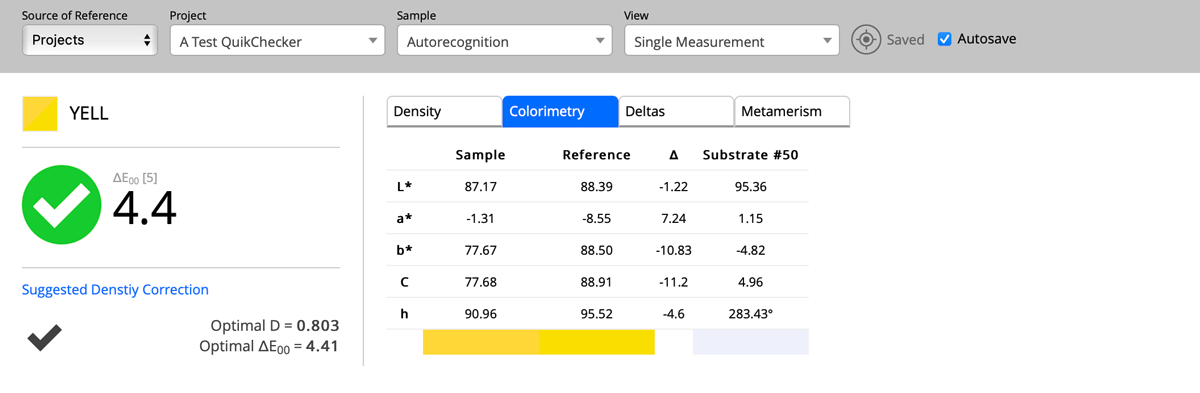Click the Reference column header
The image size is (1200, 393).
pyautogui.click(x=597, y=155)
